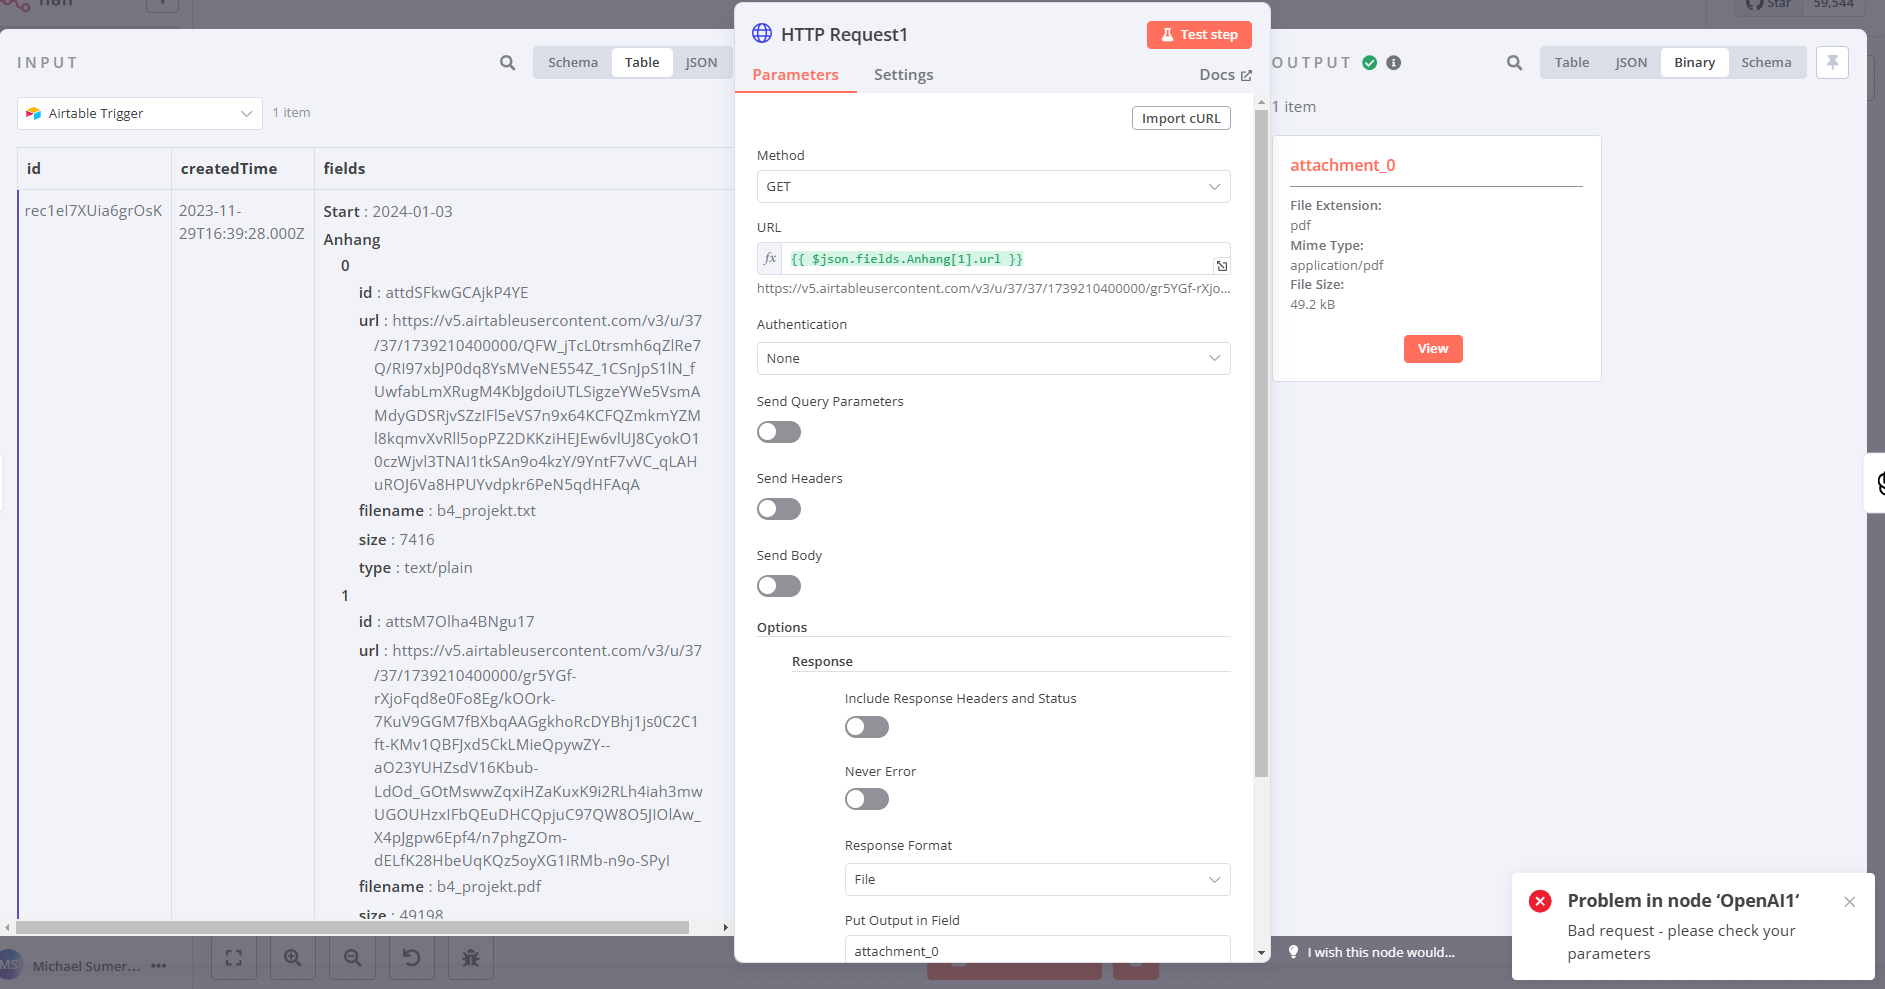Click record id 'rec1el7XUia6grOsK'

point(93,211)
